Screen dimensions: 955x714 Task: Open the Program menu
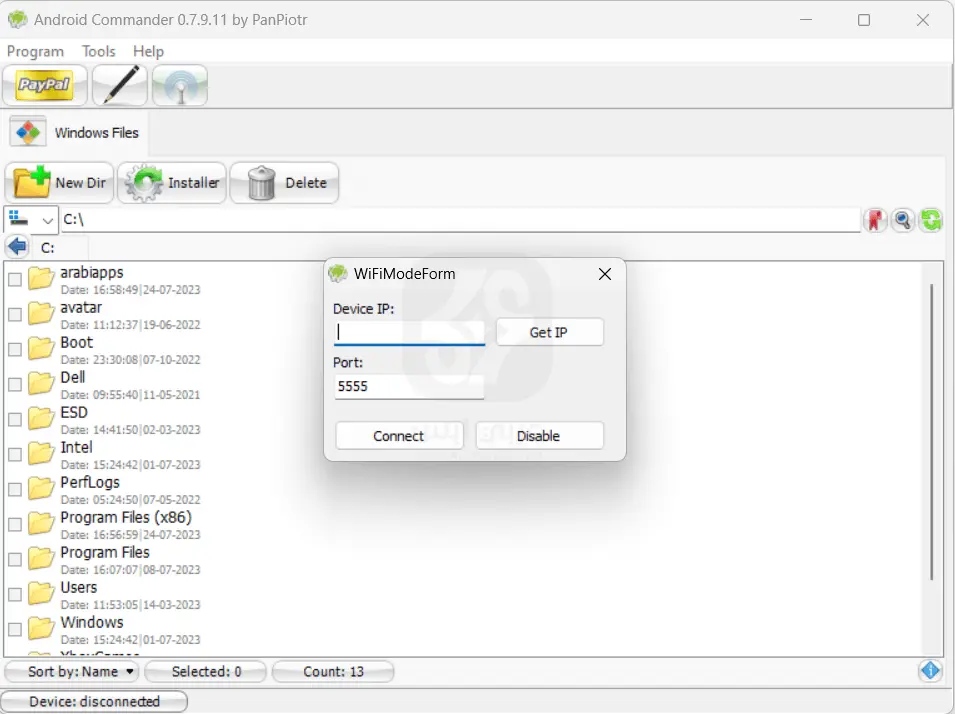[35, 51]
